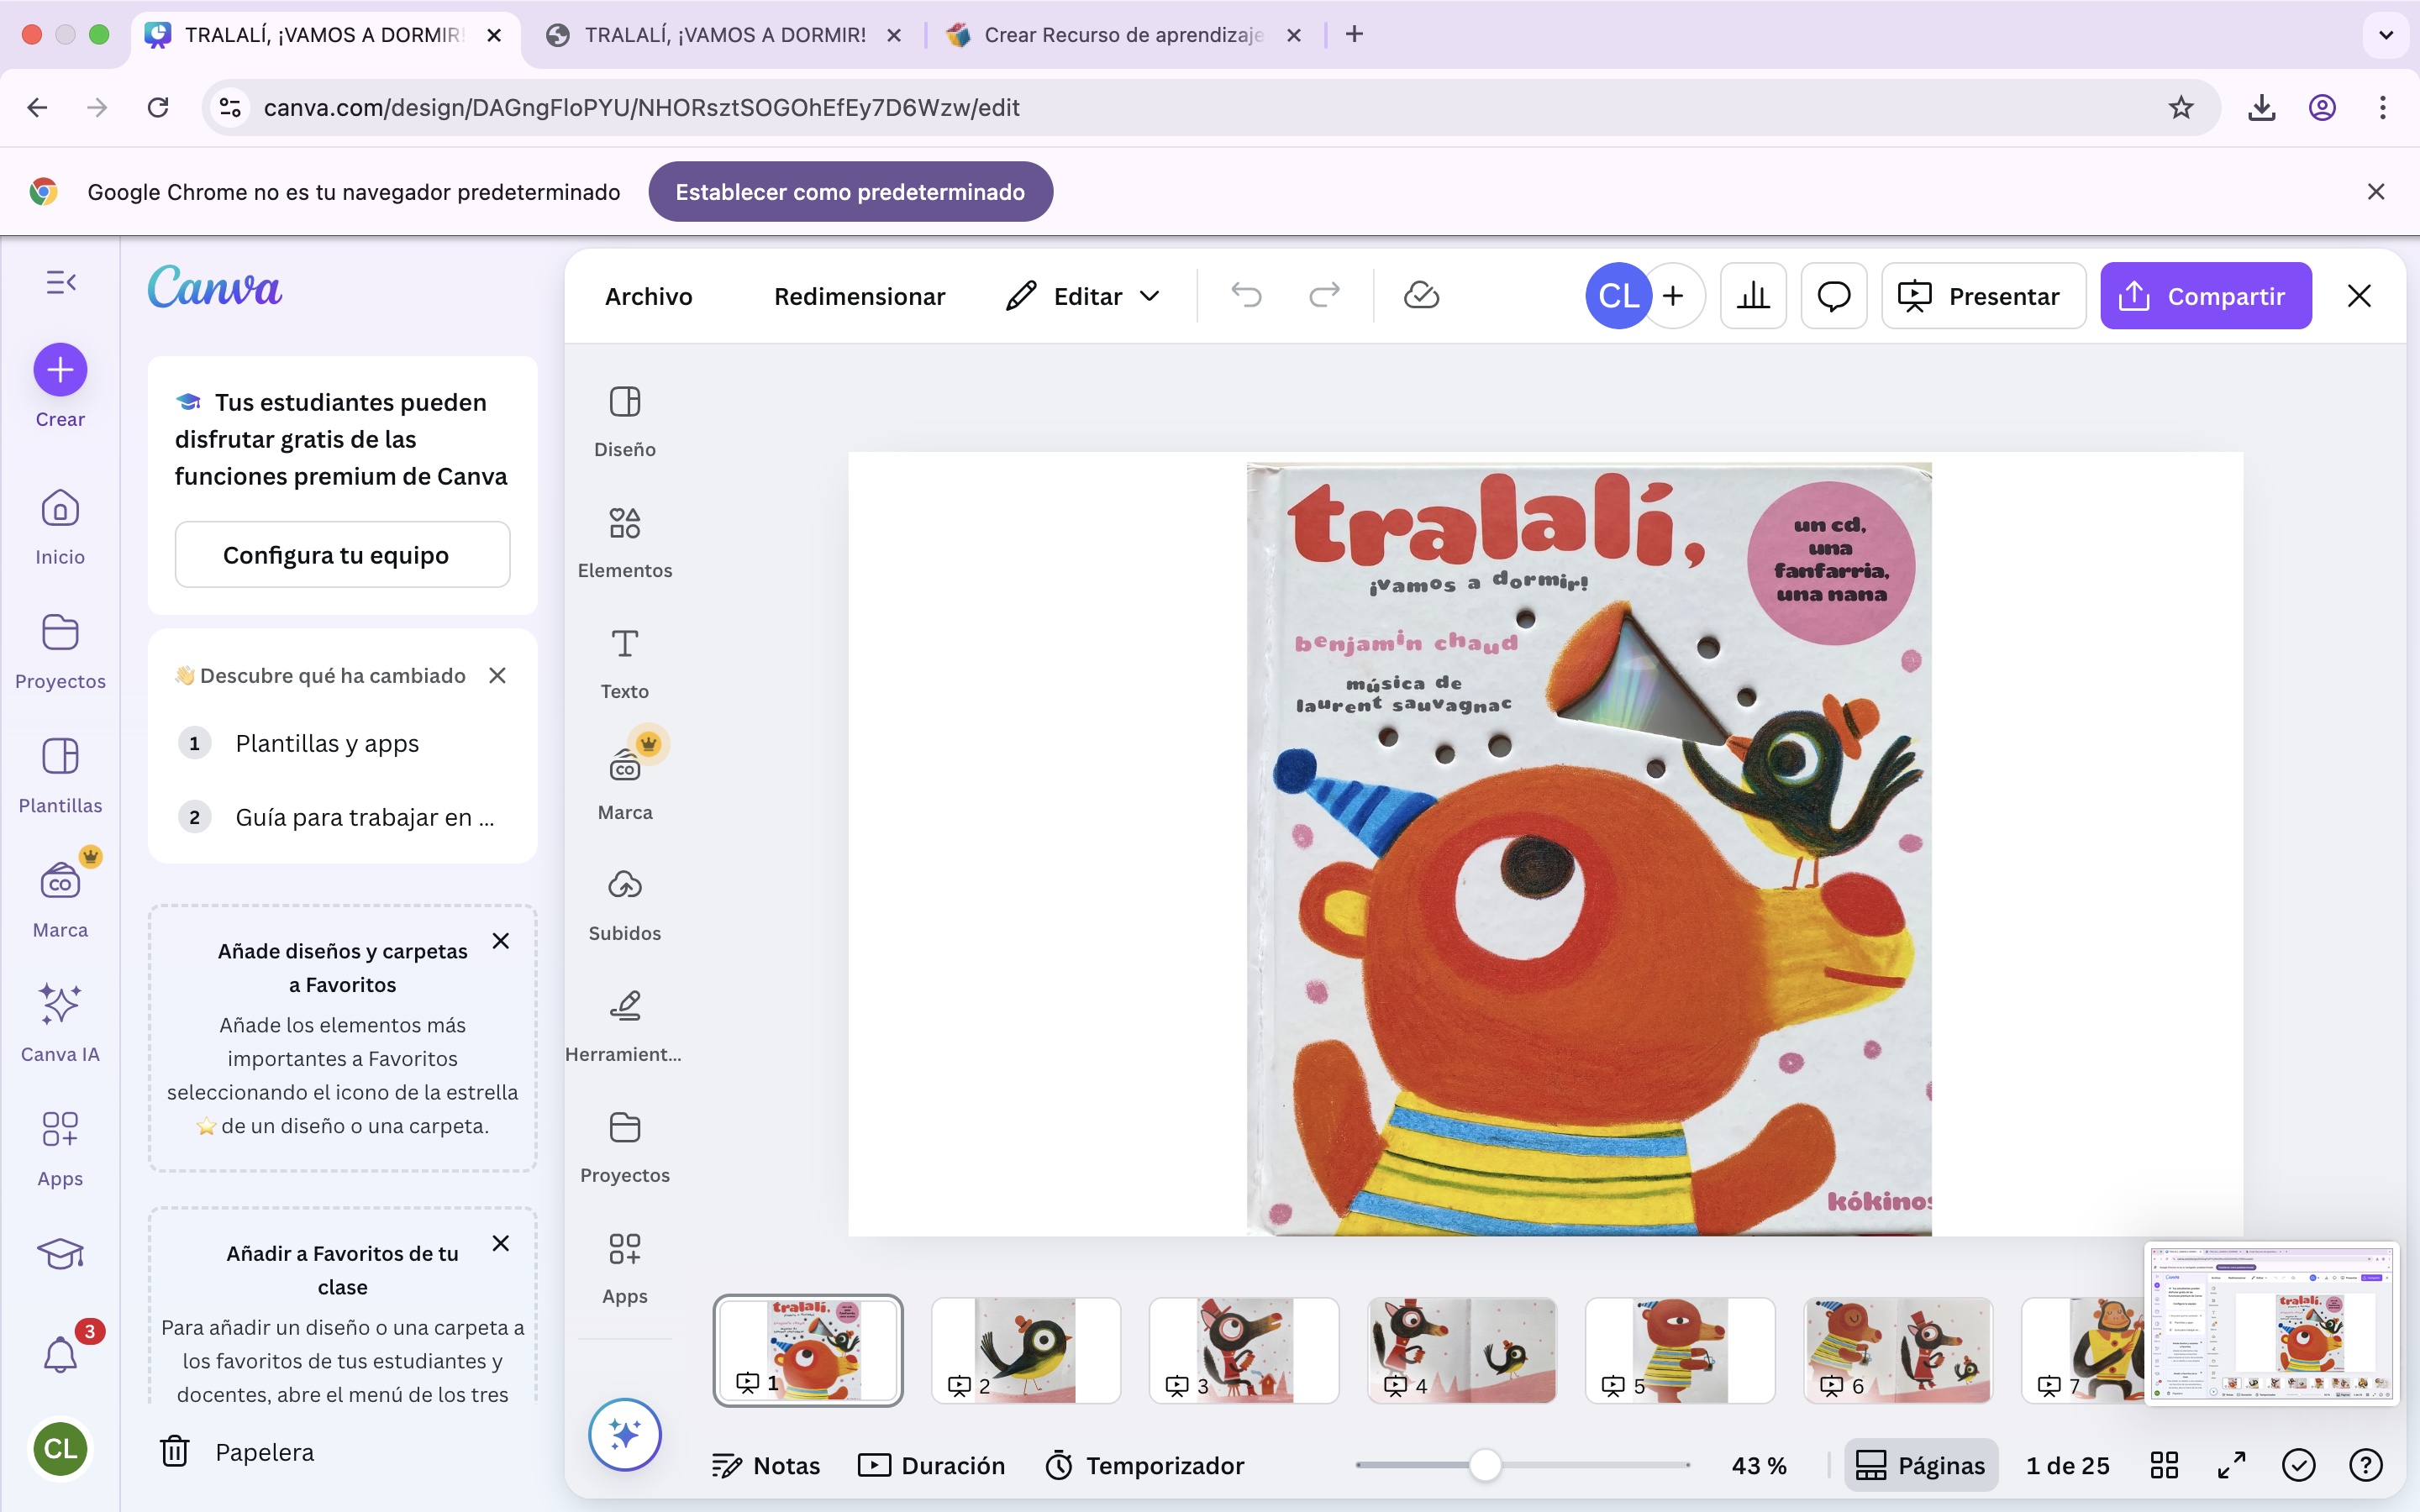
Task: Add collaborator with plus next to CL
Action: [1673, 296]
